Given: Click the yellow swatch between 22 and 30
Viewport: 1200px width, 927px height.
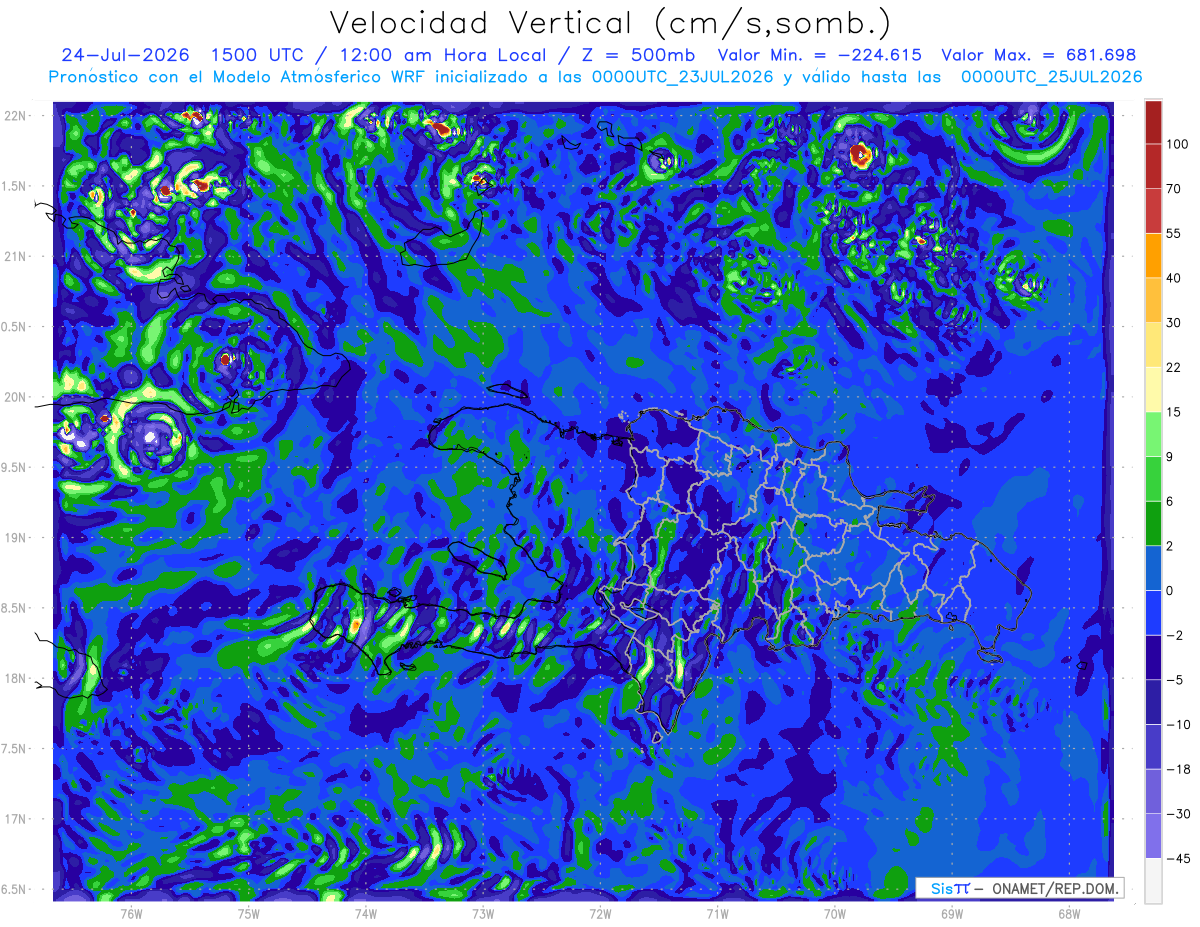Looking at the screenshot, I should click(1153, 345).
